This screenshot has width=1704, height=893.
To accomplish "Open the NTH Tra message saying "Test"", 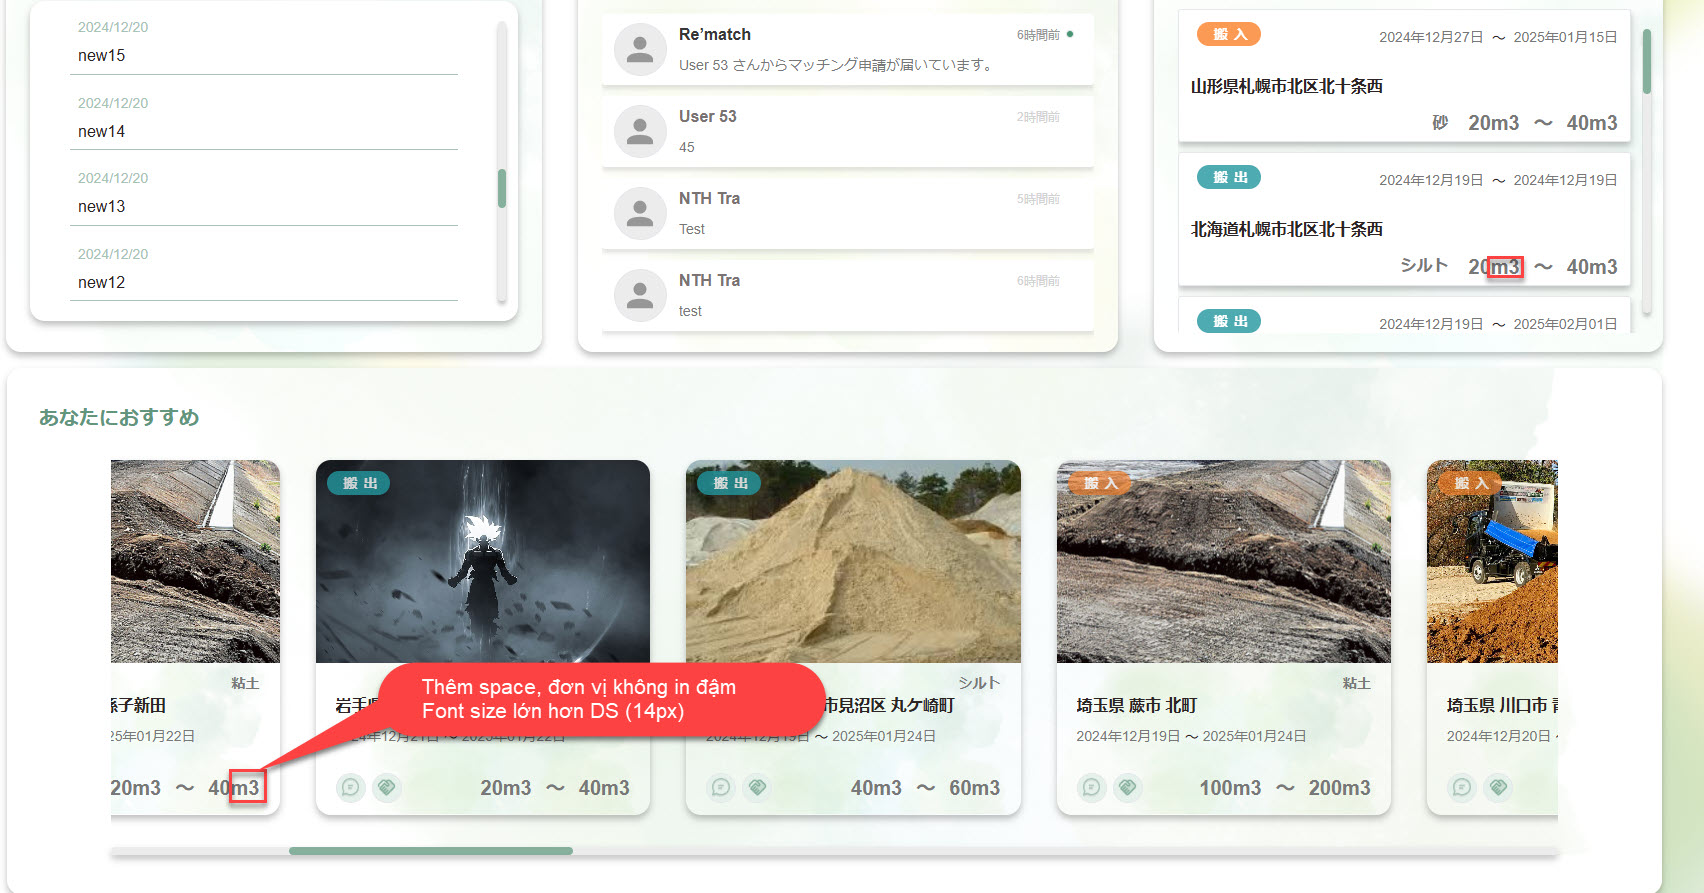I will (847, 213).
